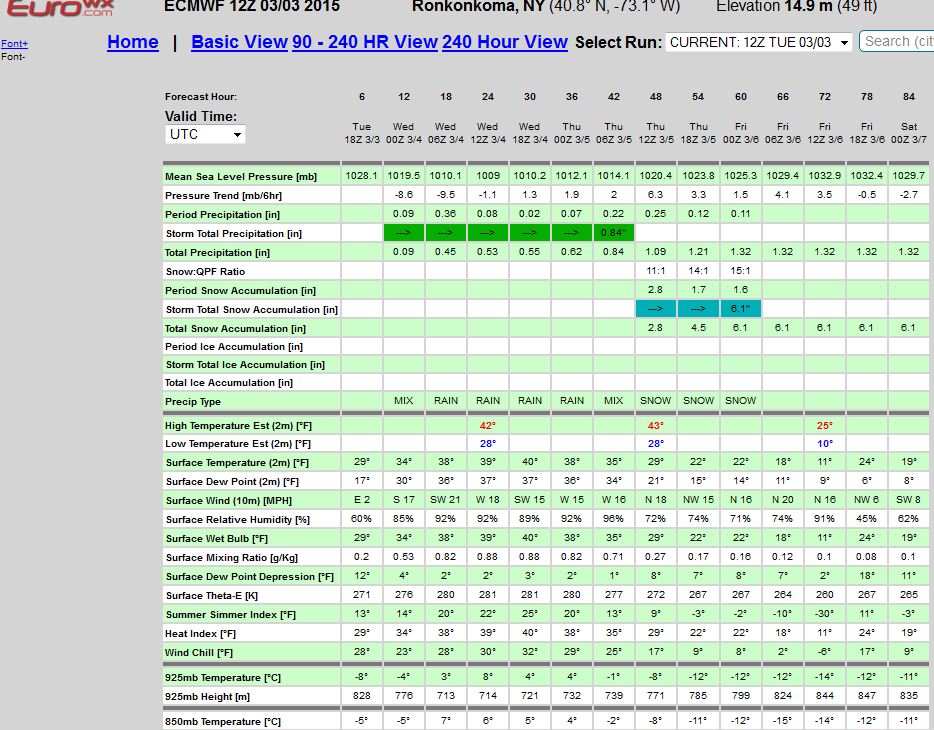Switch to 90 - 240 HR View
Viewport: 934px width, 730px height.
pos(365,42)
